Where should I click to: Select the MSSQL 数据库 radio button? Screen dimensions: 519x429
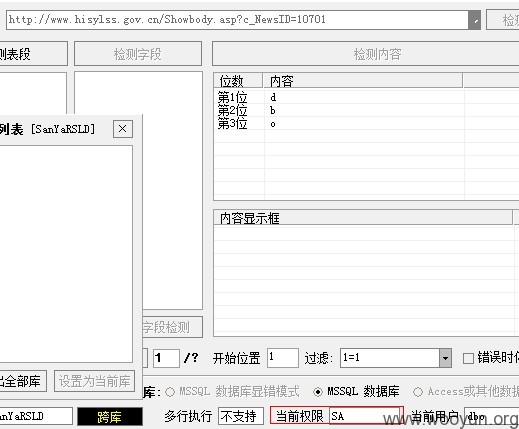pyautogui.click(x=318, y=392)
